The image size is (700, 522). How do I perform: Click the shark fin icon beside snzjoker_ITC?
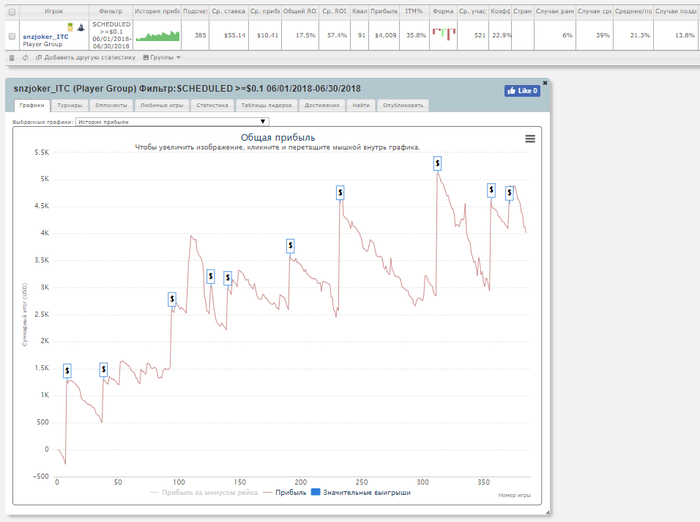point(81,28)
